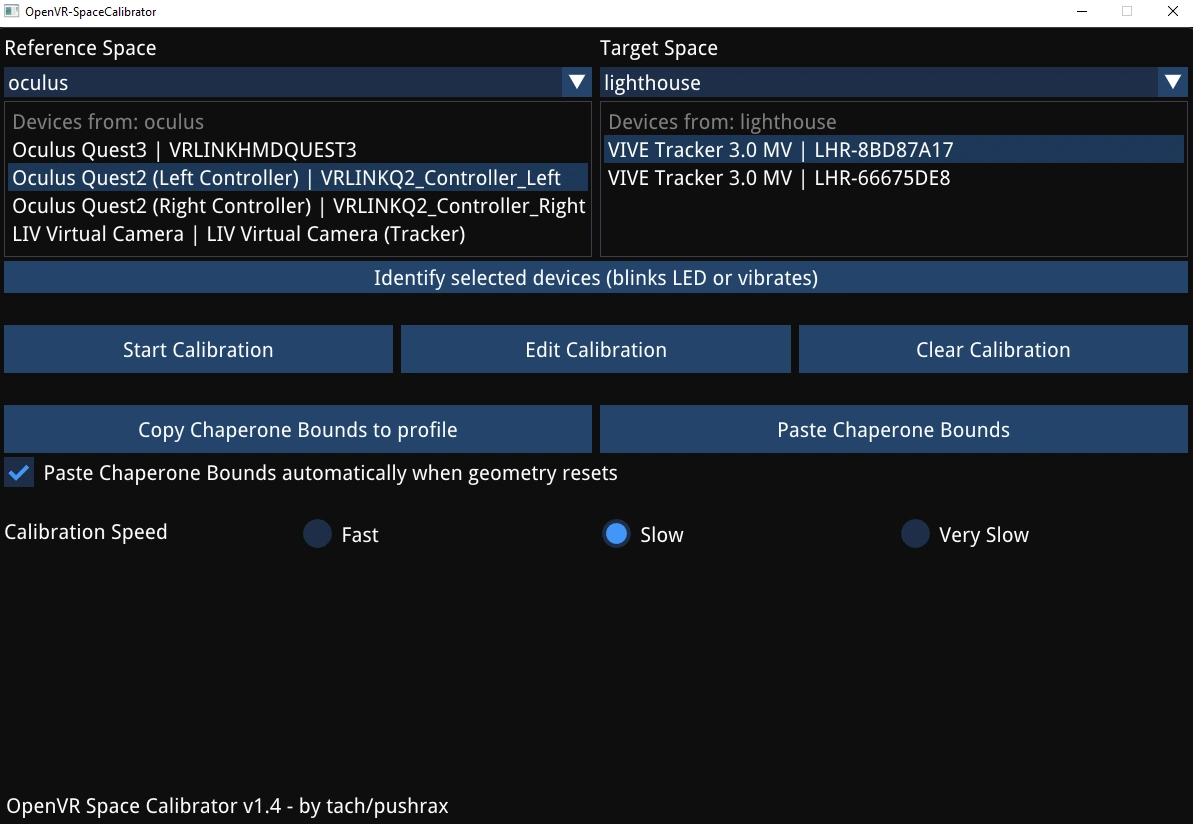Choose Very Slow calibration speed

[x=915, y=534]
